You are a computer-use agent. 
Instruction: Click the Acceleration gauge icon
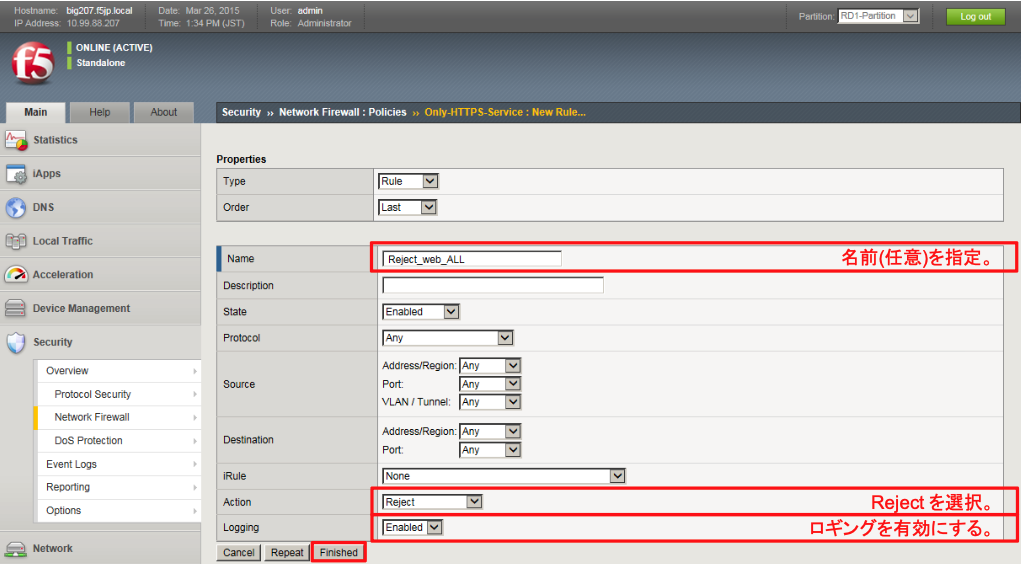16,275
